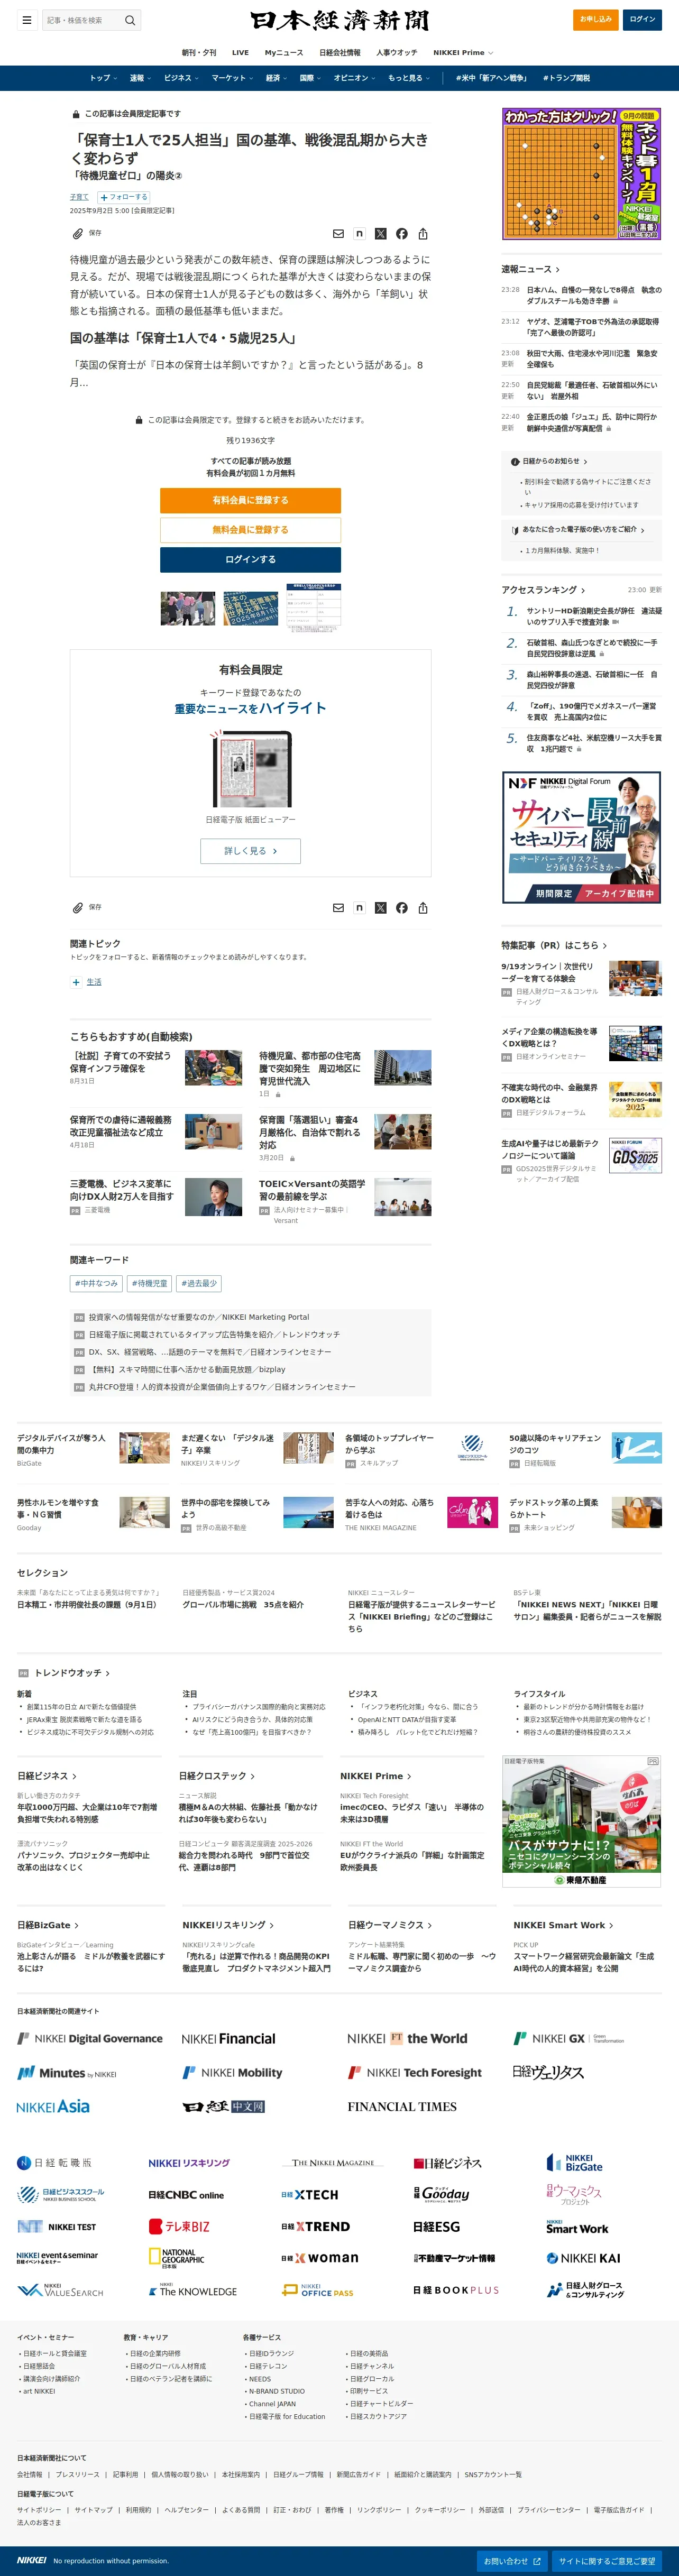
Task: Open the FINANCIAL TIMES logo link
Action: point(402,2107)
